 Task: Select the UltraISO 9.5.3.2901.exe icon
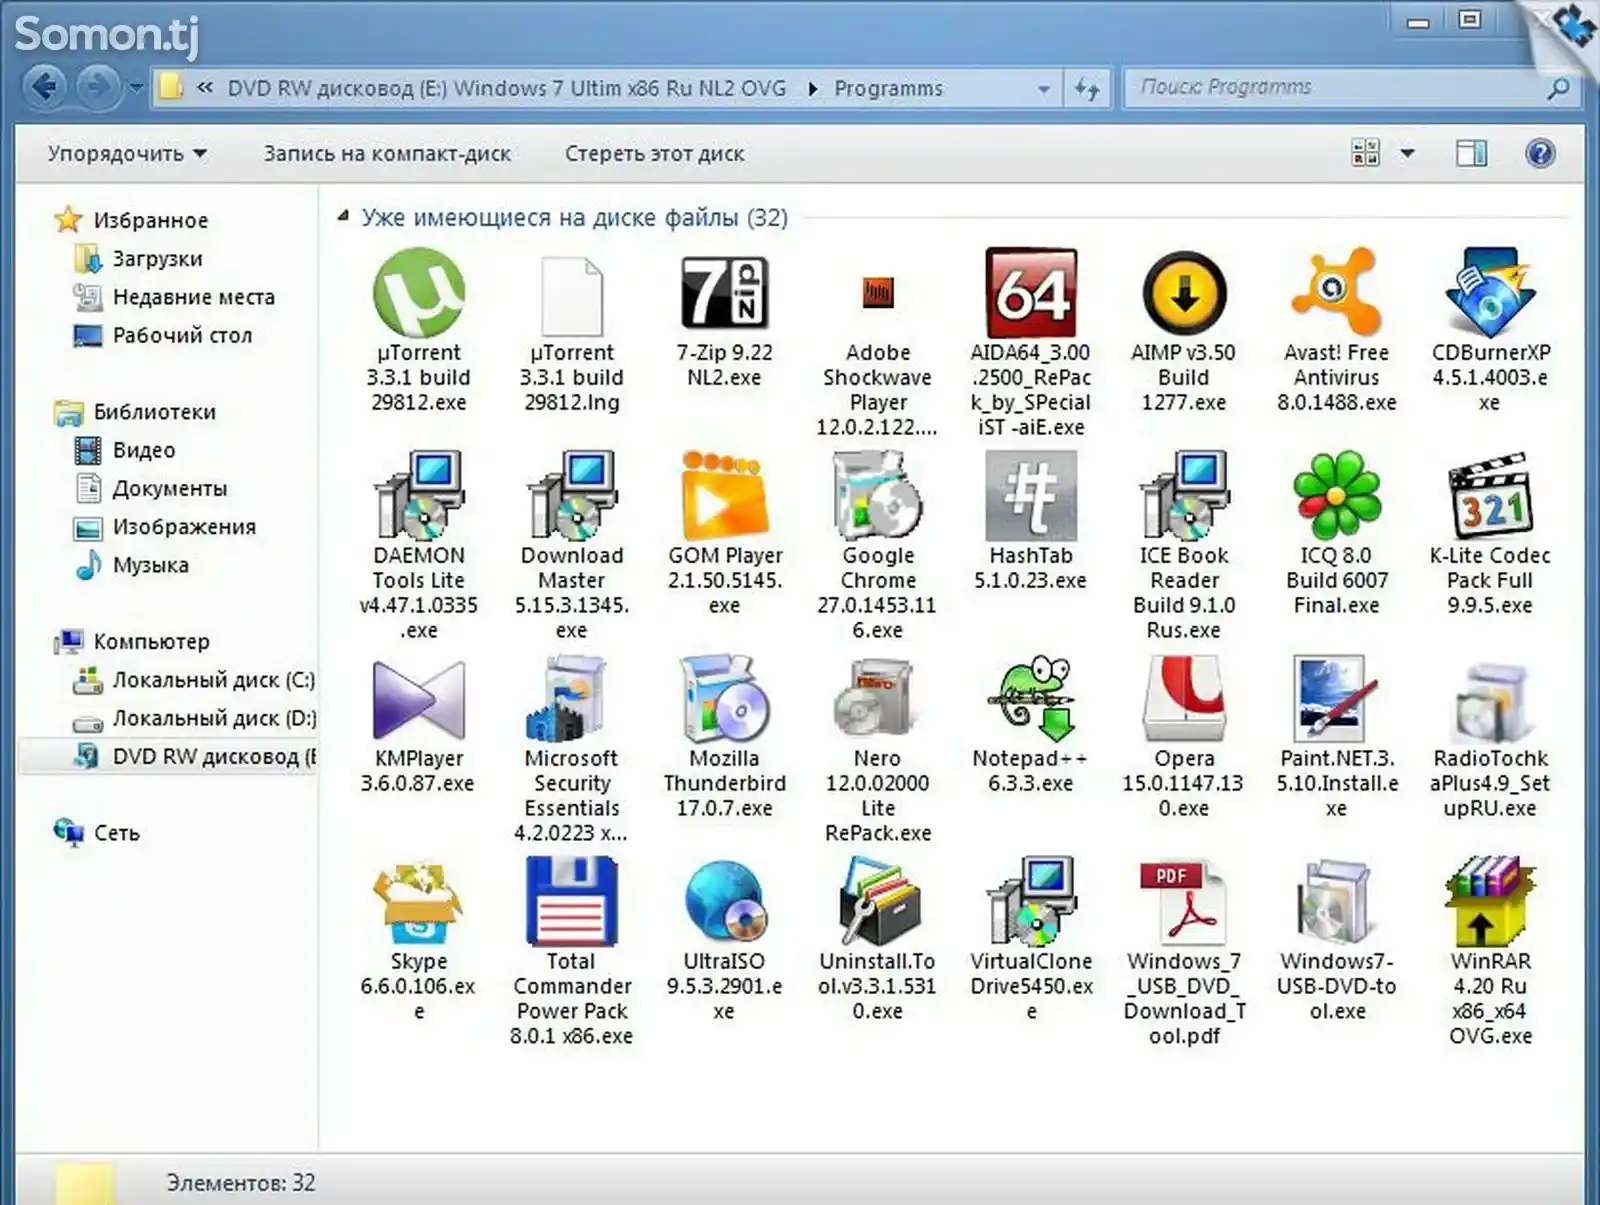(725, 901)
